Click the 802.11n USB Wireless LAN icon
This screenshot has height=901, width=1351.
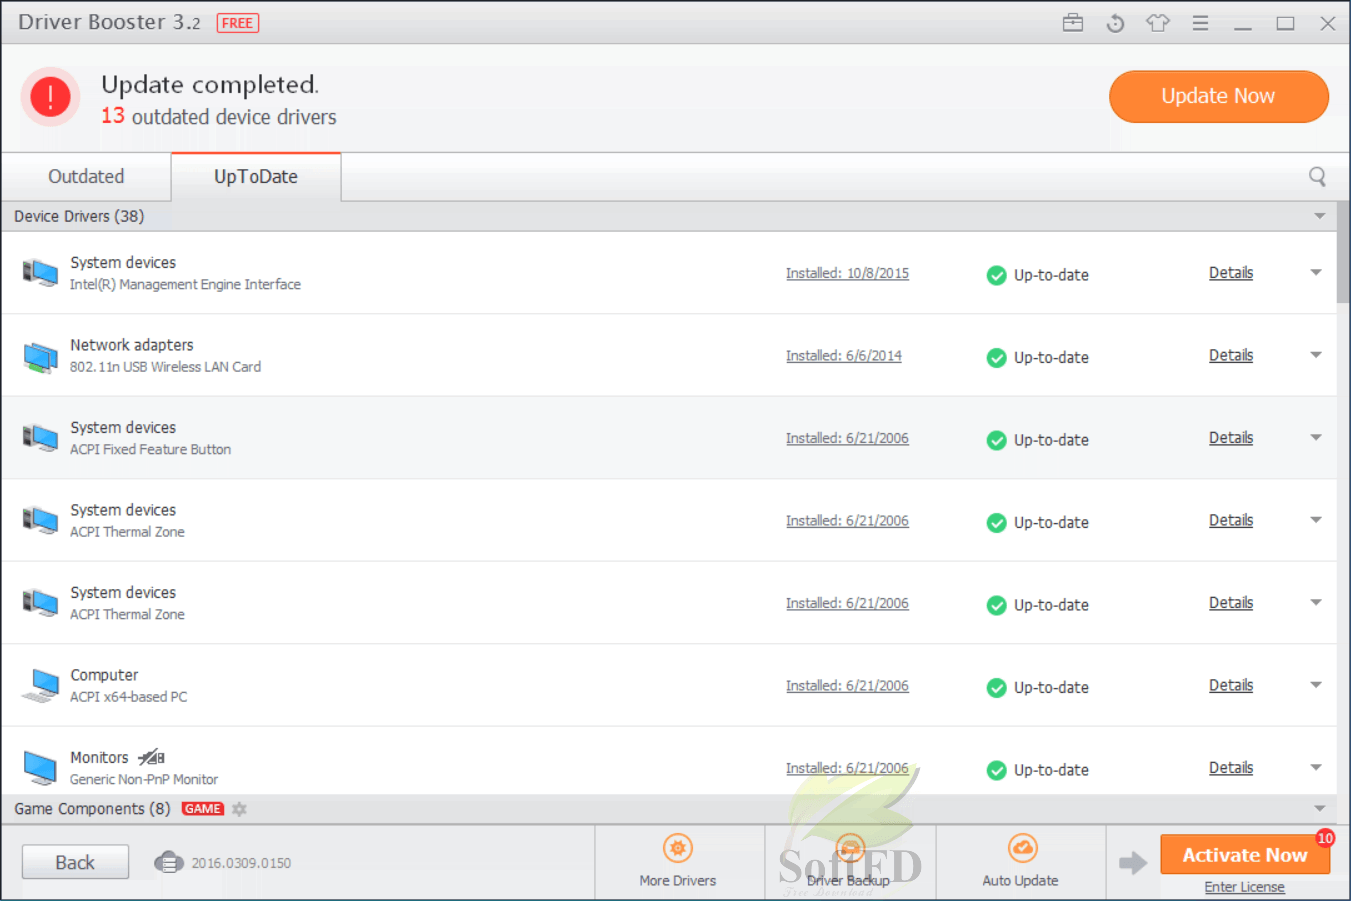point(40,356)
